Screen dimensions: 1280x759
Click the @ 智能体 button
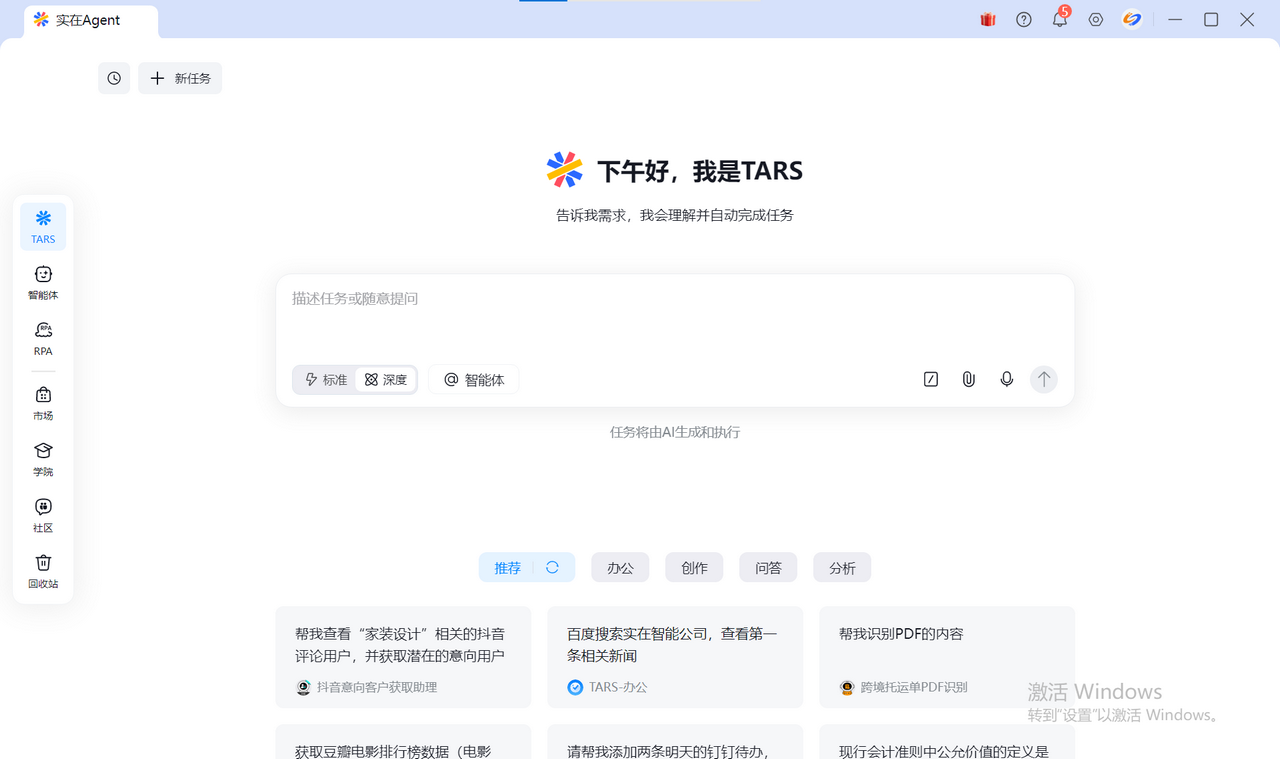474,380
